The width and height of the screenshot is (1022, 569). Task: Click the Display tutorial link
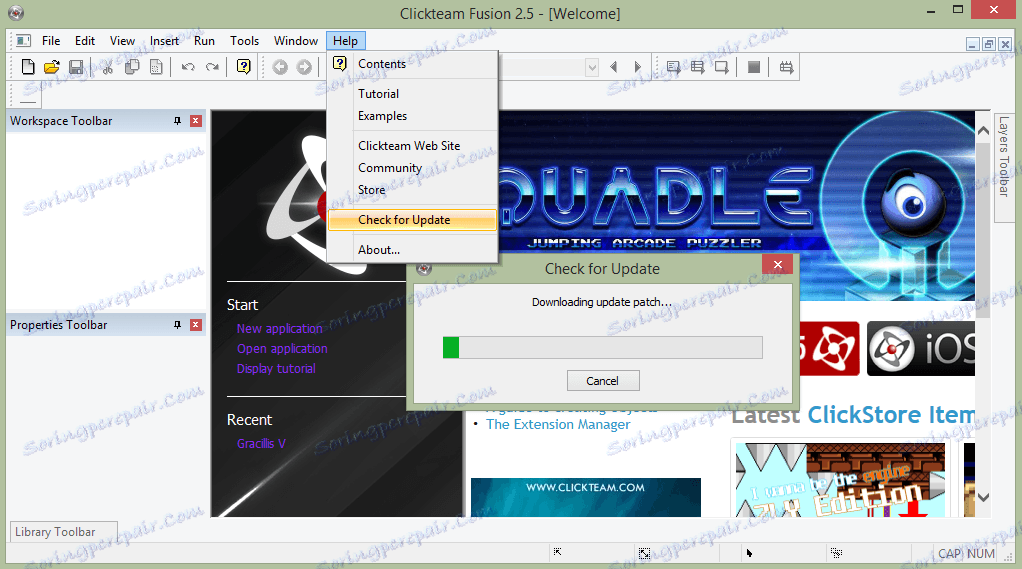pos(276,369)
